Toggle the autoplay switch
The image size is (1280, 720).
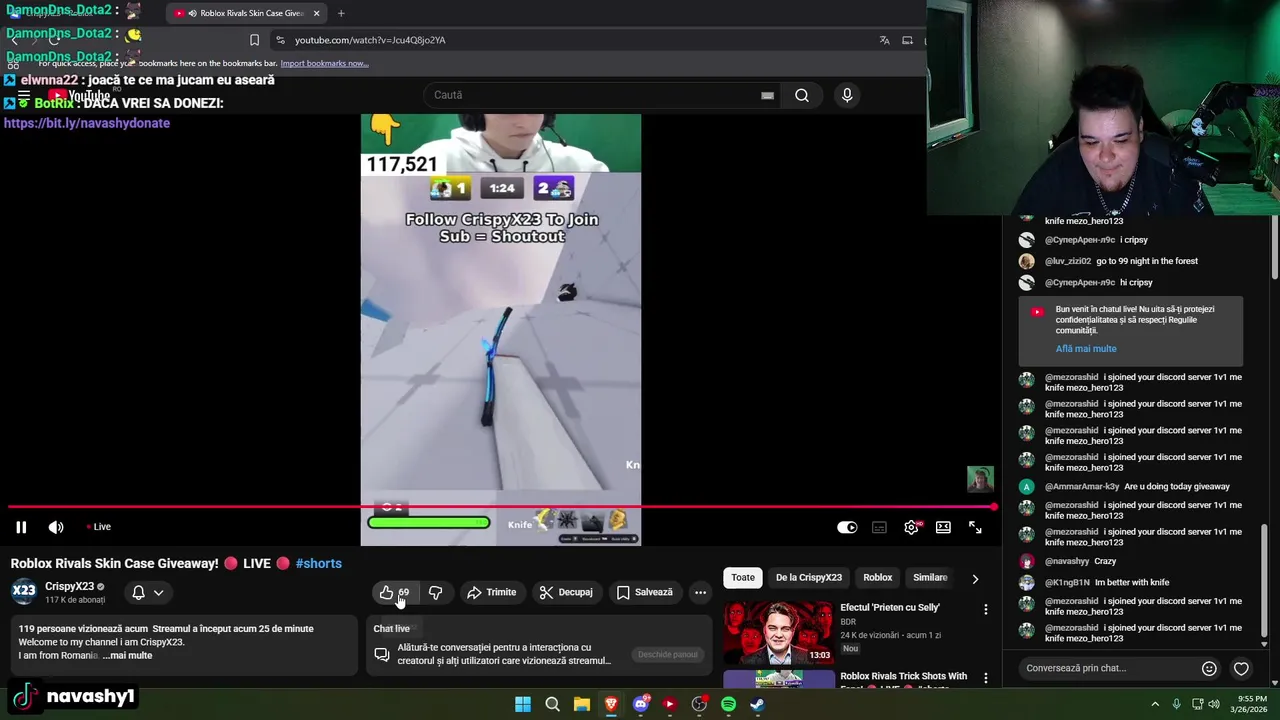point(847,527)
